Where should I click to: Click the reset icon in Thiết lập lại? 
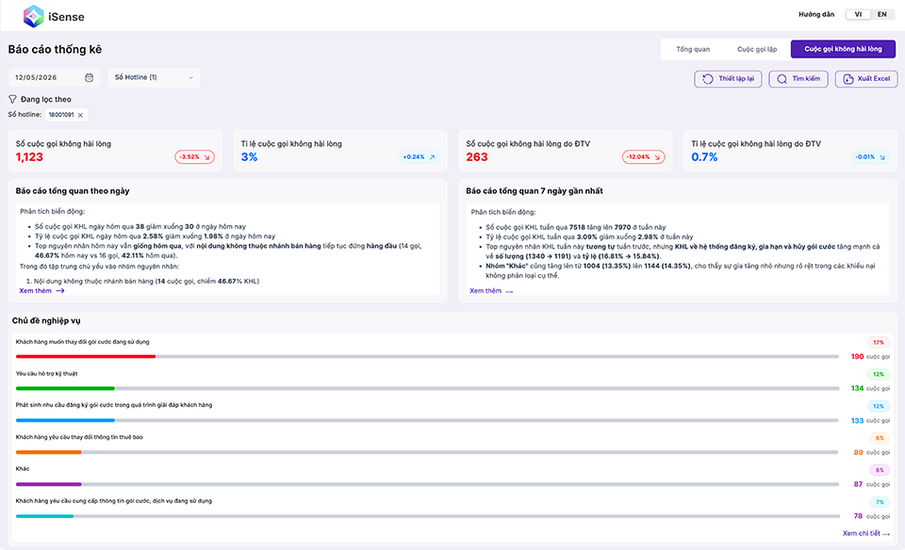[708, 79]
